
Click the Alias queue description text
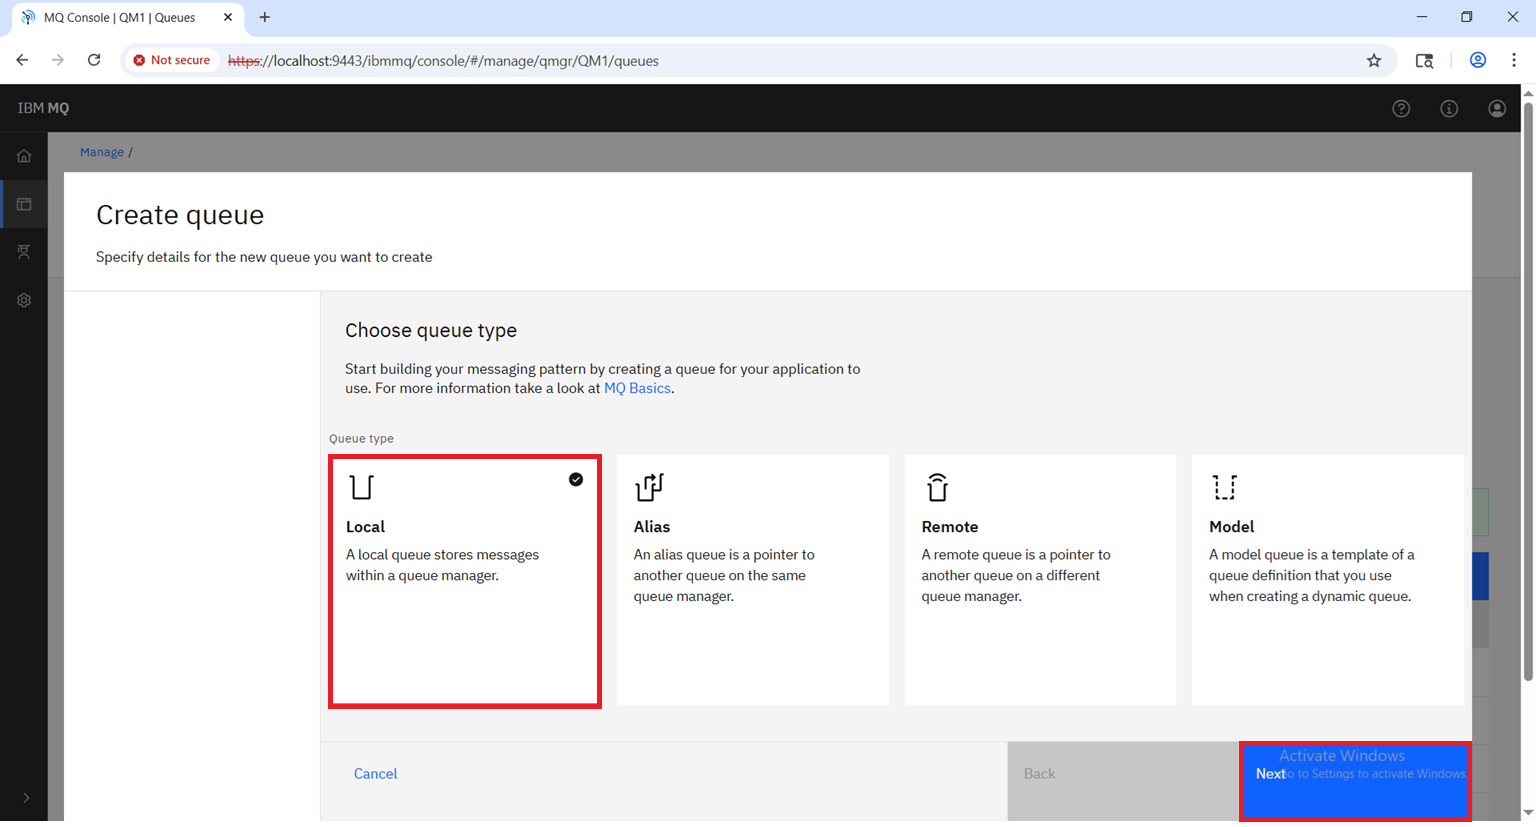click(x=724, y=575)
